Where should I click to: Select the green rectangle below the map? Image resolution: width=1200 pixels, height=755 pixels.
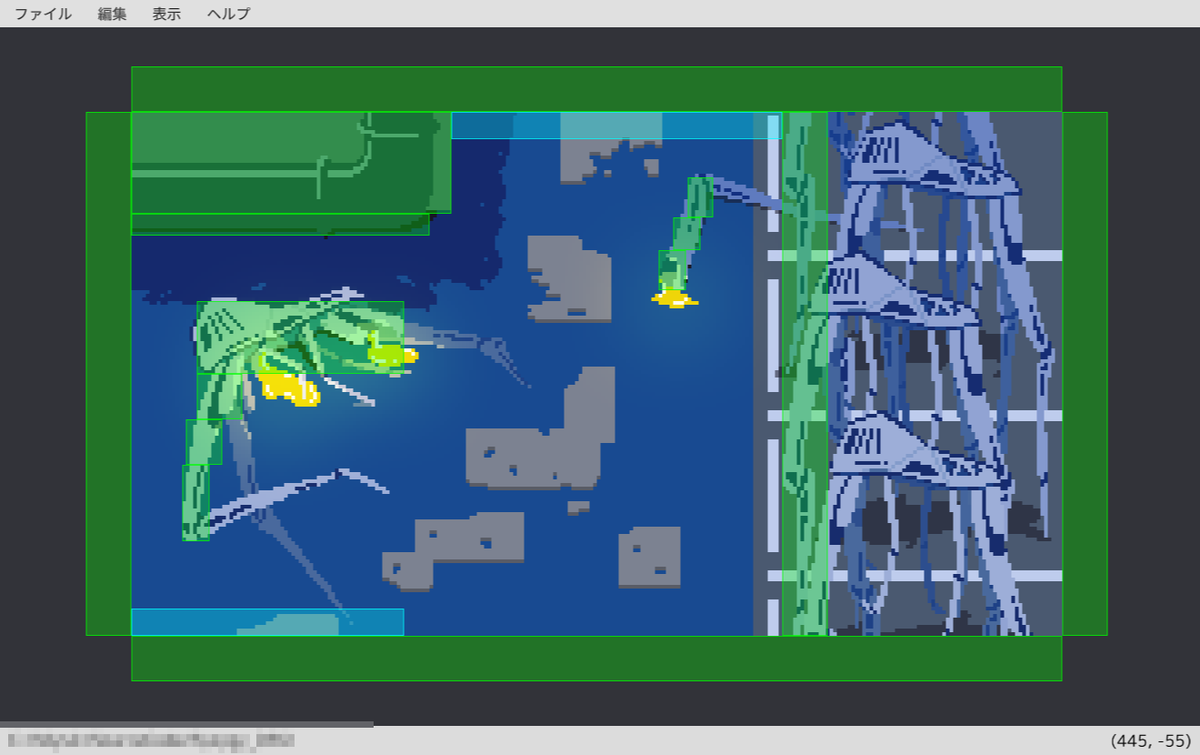[596, 658]
